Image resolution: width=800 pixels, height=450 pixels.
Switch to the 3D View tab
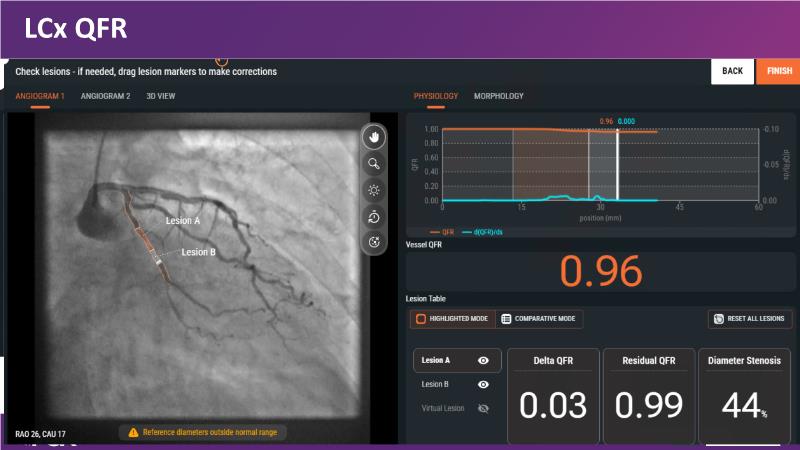161,96
